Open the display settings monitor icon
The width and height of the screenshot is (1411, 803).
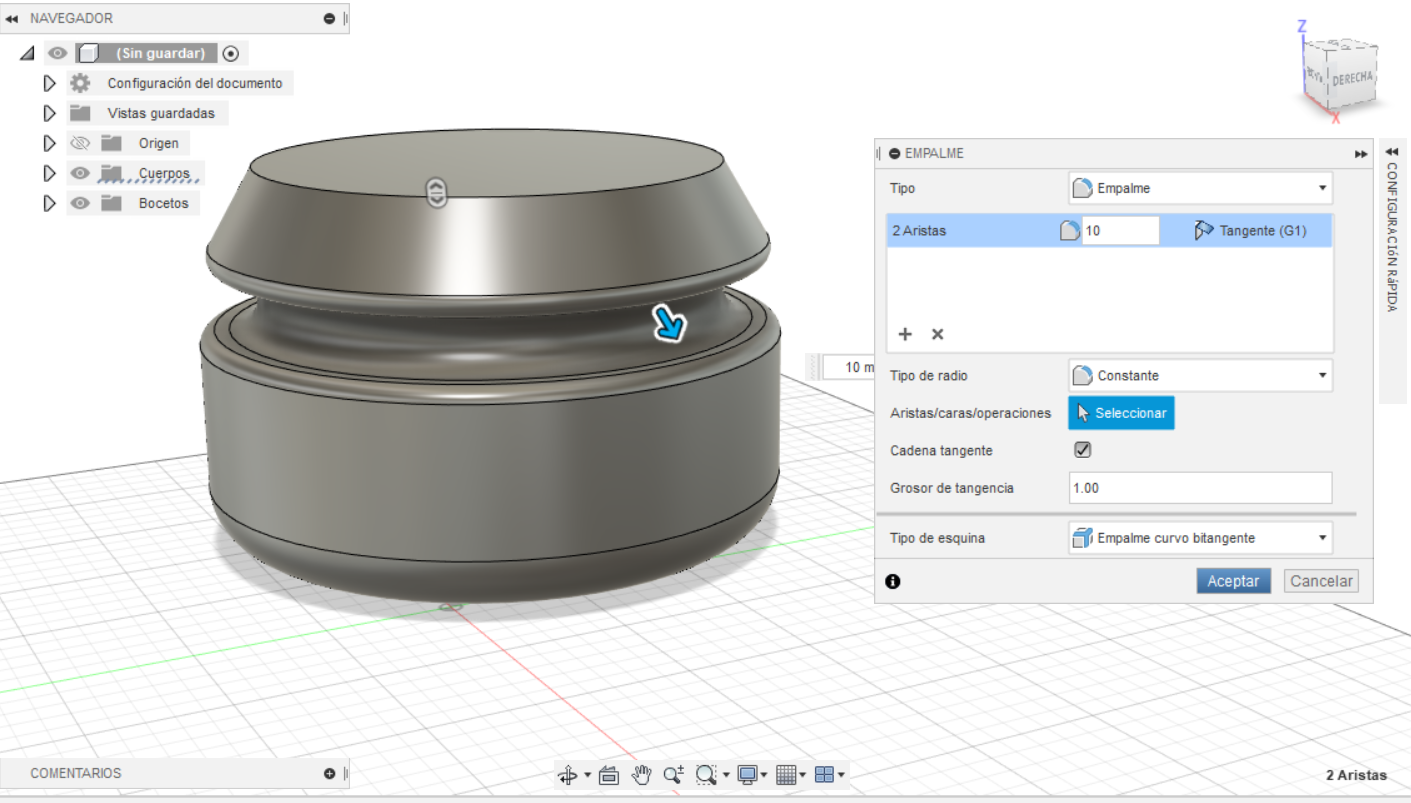point(747,775)
